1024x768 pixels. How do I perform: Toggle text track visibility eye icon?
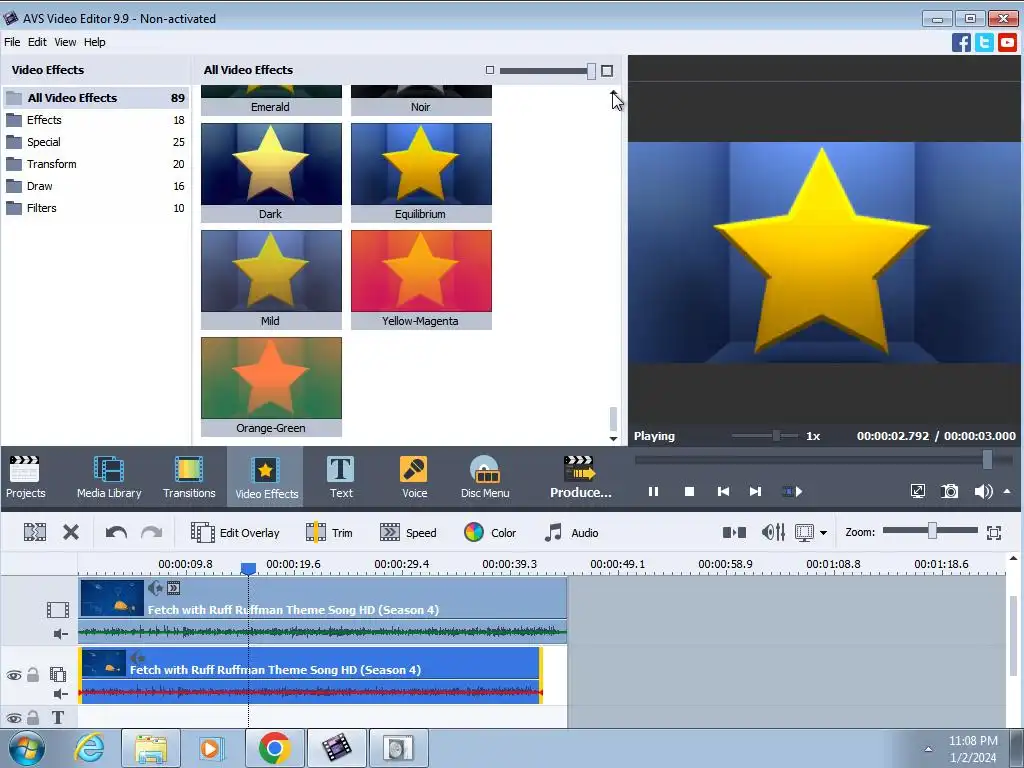(14, 718)
